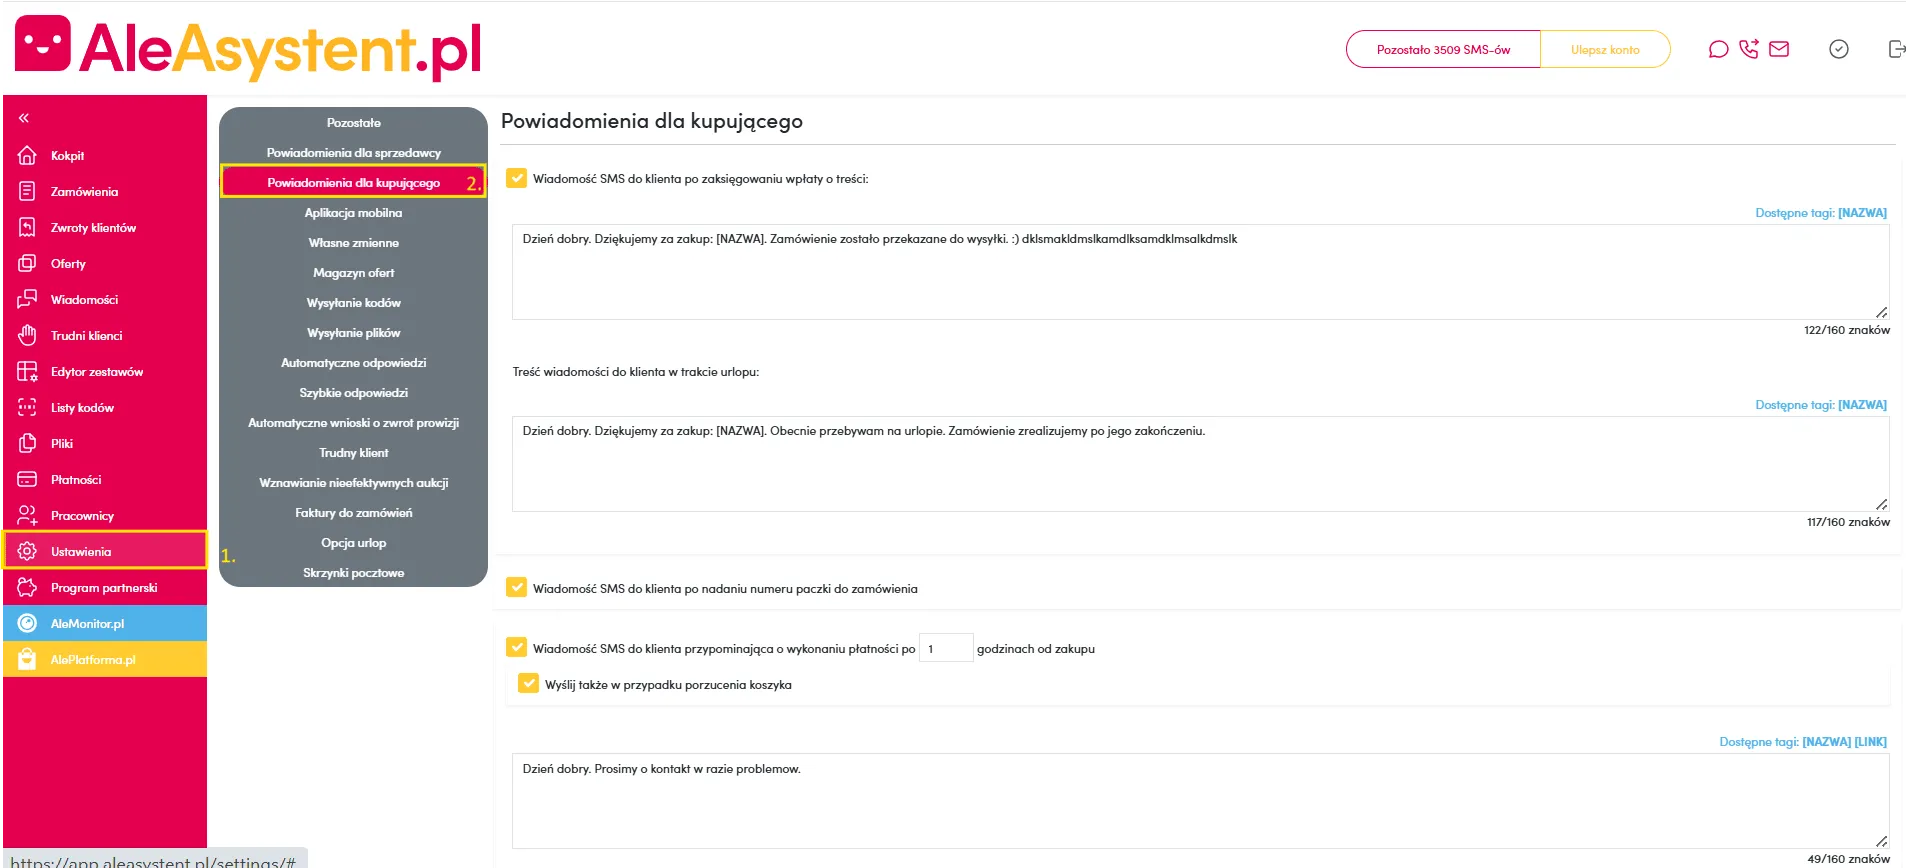The width and height of the screenshot is (1906, 868).
Task: Toggle the payment reminder SMS checkbox
Action: pos(517,648)
